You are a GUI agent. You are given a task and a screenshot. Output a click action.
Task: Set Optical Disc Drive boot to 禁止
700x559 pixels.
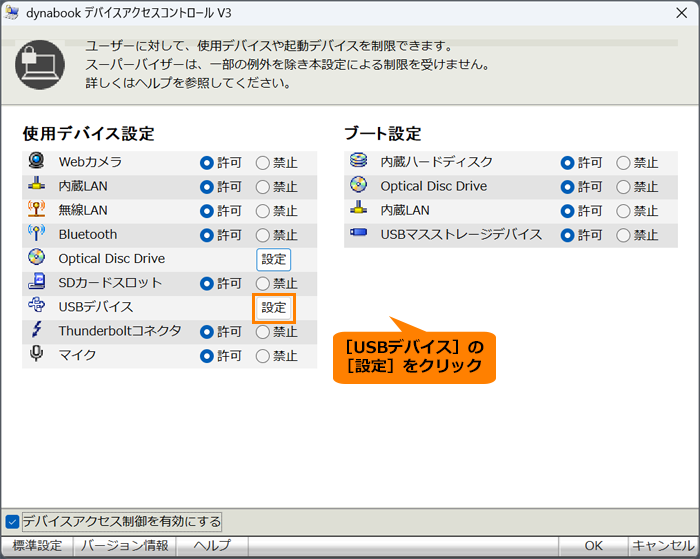[623, 187]
